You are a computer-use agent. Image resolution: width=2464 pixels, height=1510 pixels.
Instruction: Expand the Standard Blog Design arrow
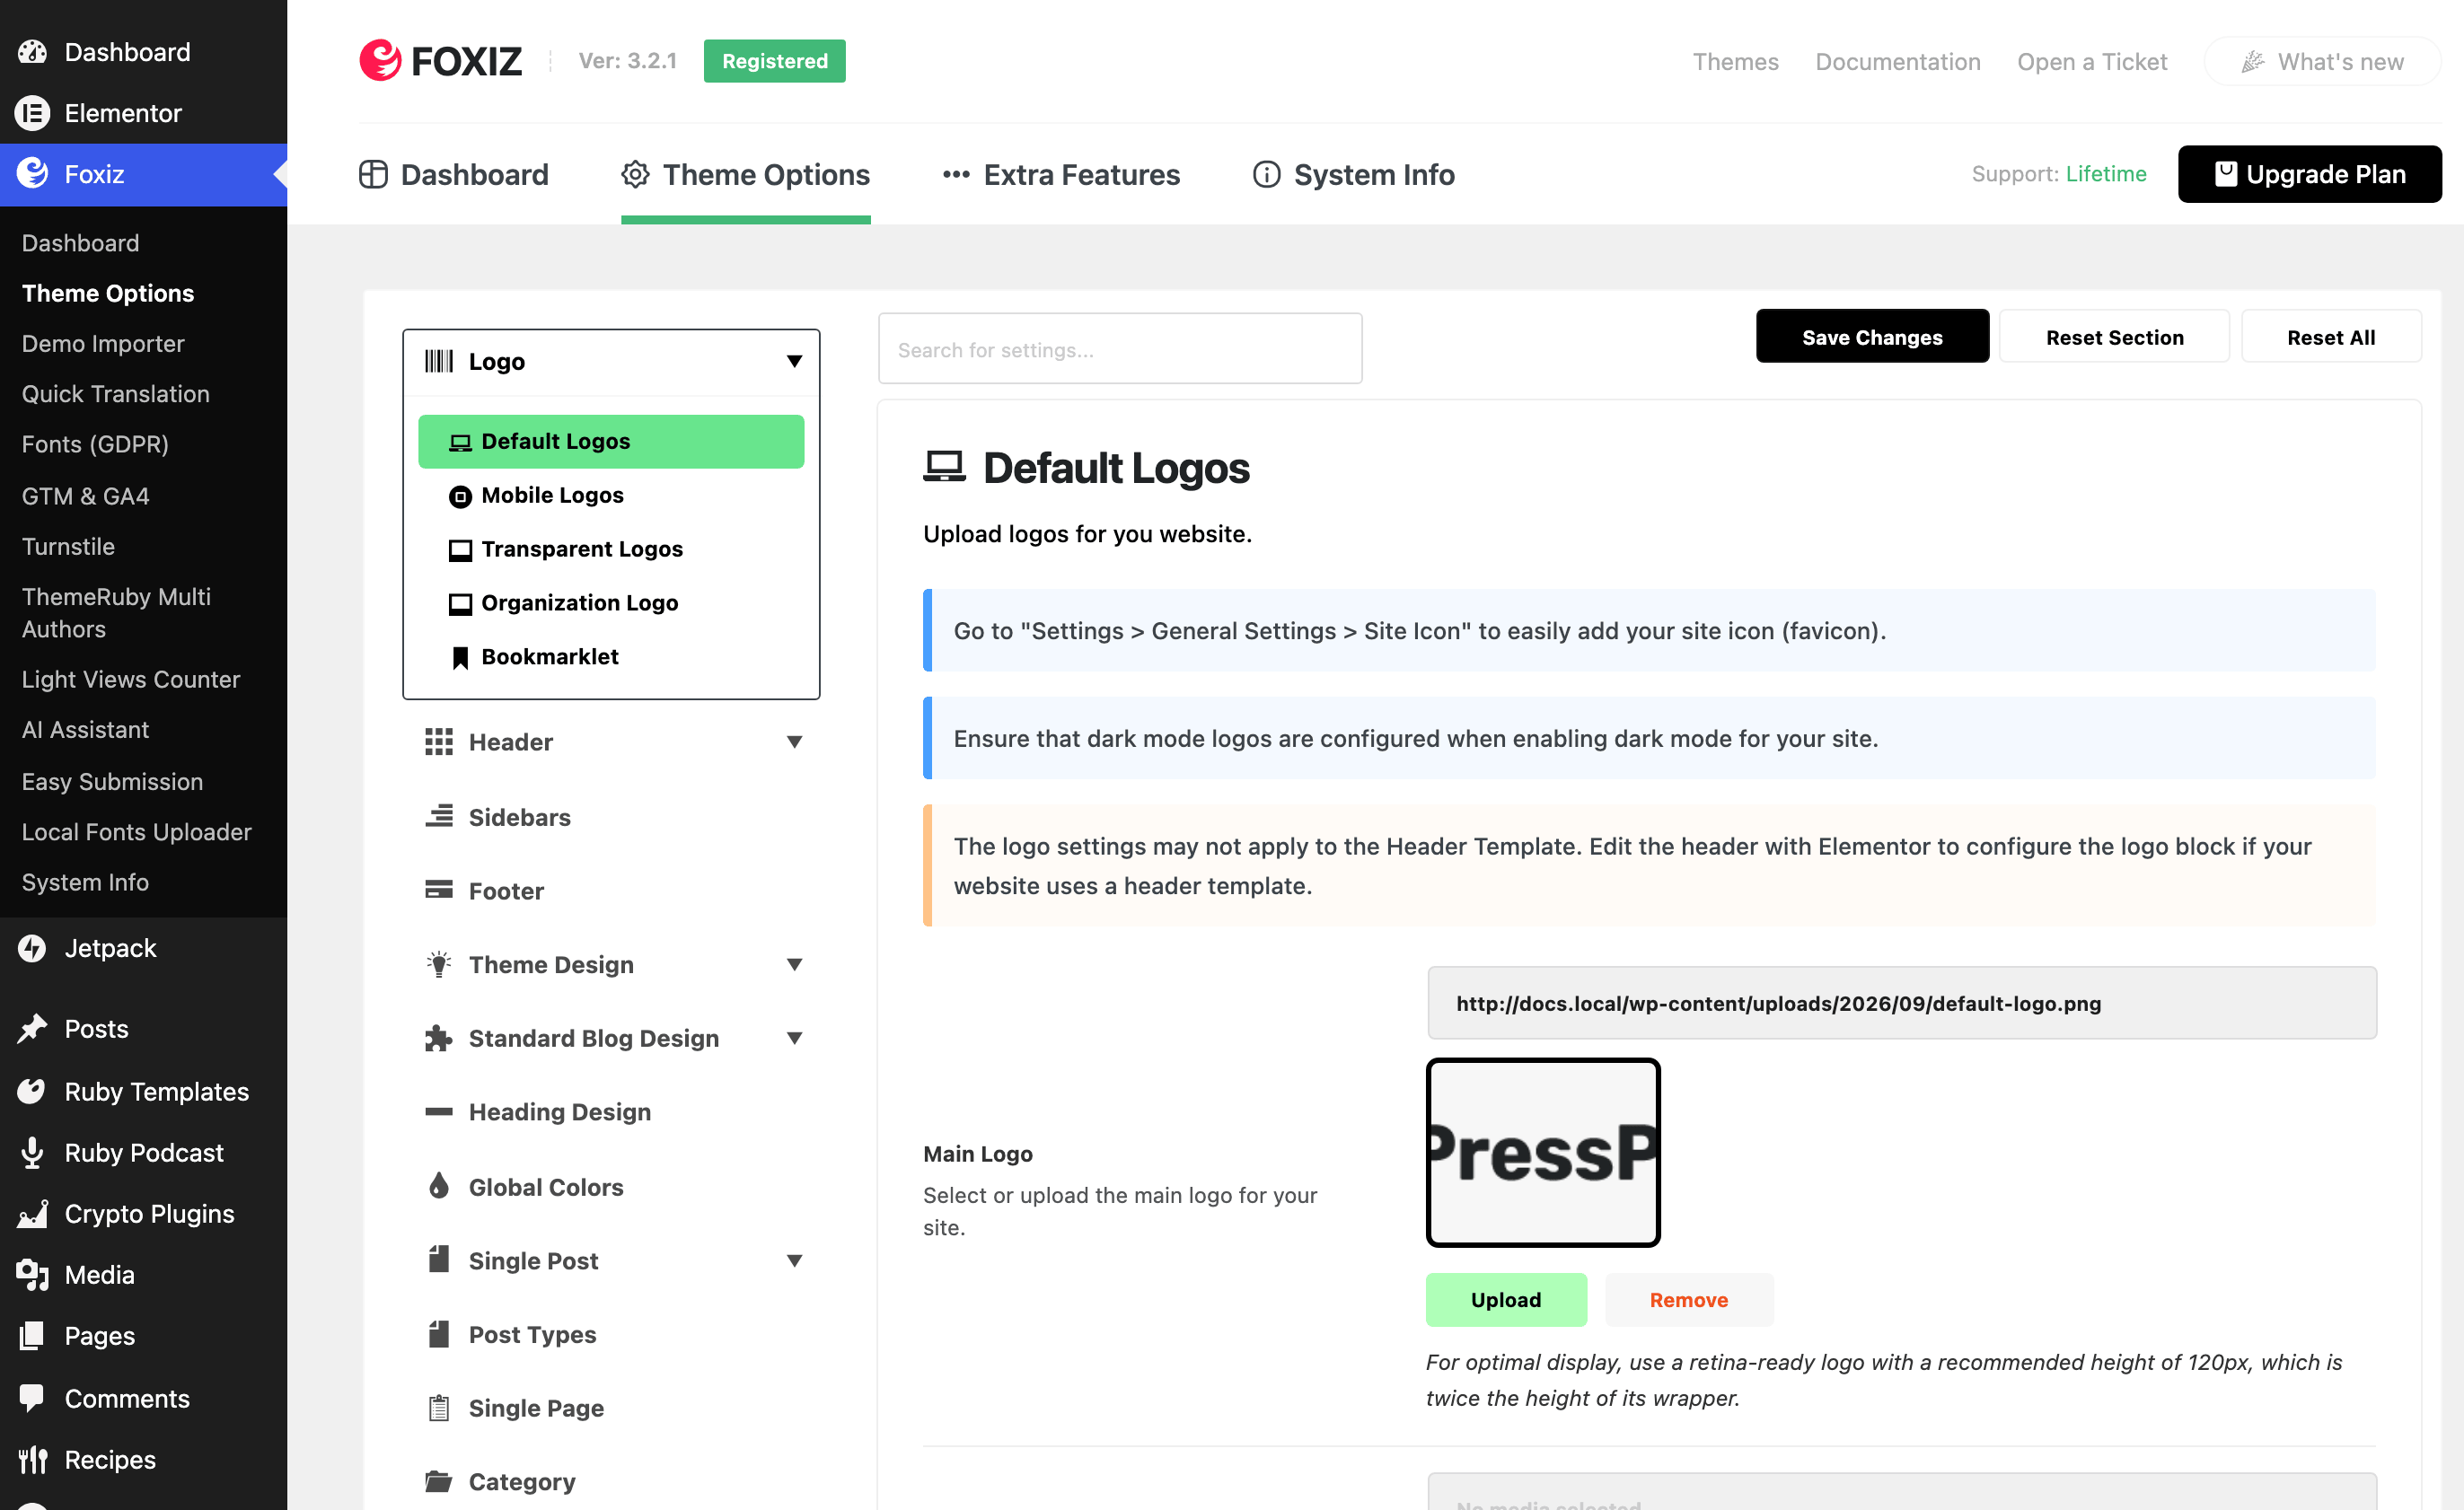pos(794,1038)
